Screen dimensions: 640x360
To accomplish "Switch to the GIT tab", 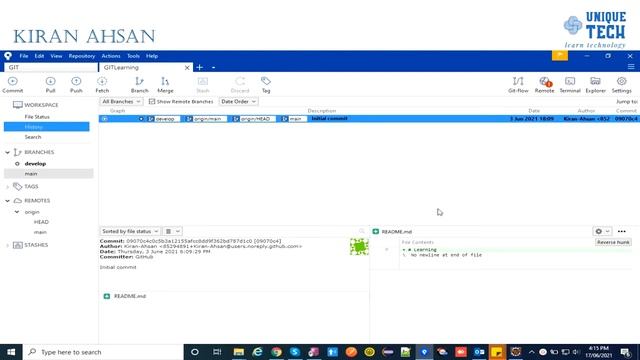I will pyautogui.click(x=51, y=67).
